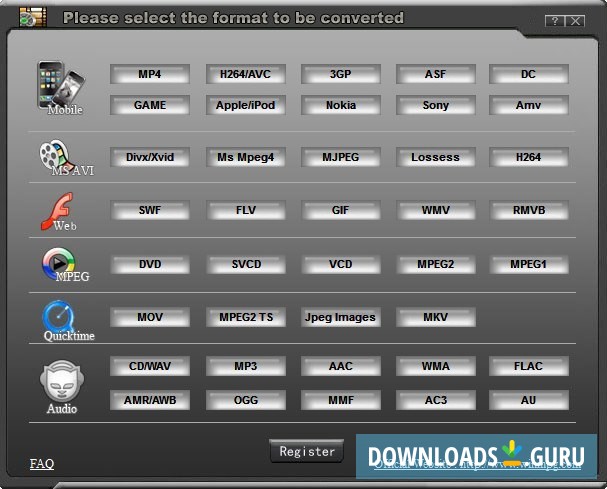This screenshot has height=489, width=607.
Task: Choose the MKV format
Action: (436, 317)
